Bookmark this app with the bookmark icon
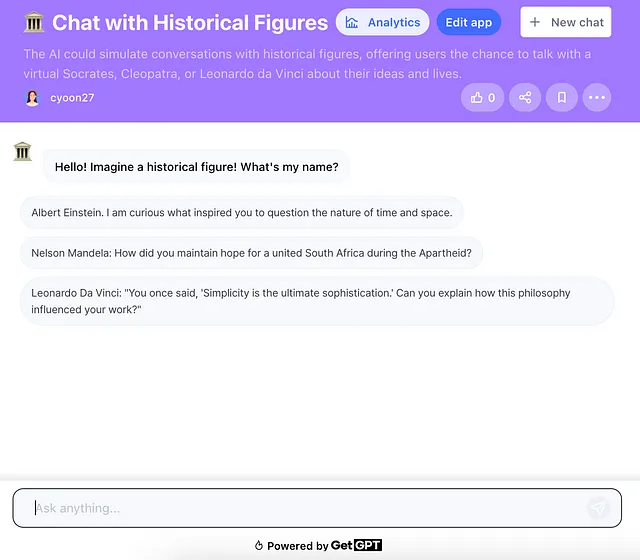 pos(562,98)
